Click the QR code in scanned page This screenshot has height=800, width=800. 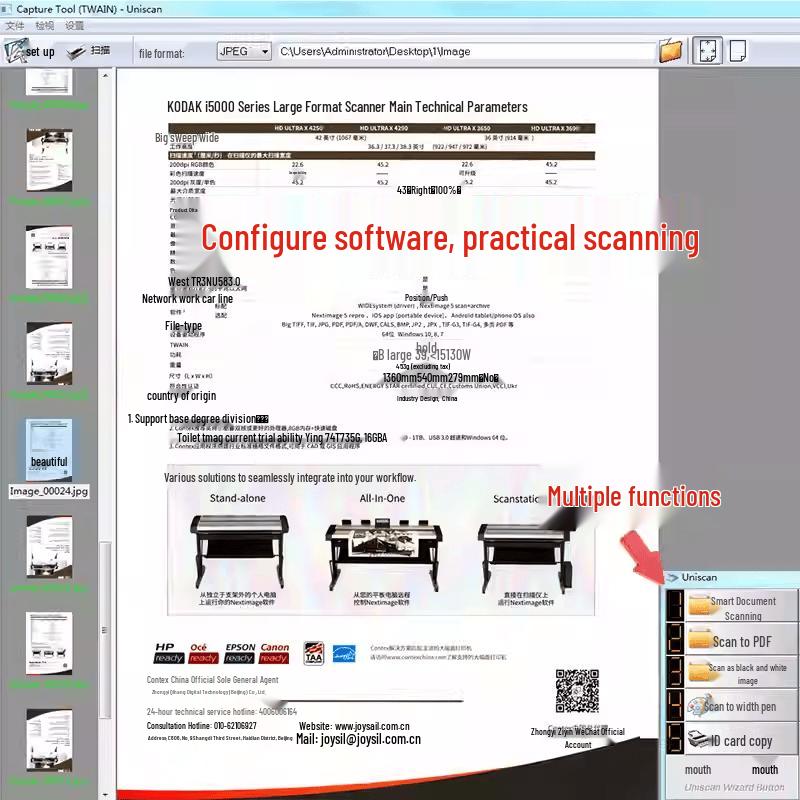pos(577,691)
